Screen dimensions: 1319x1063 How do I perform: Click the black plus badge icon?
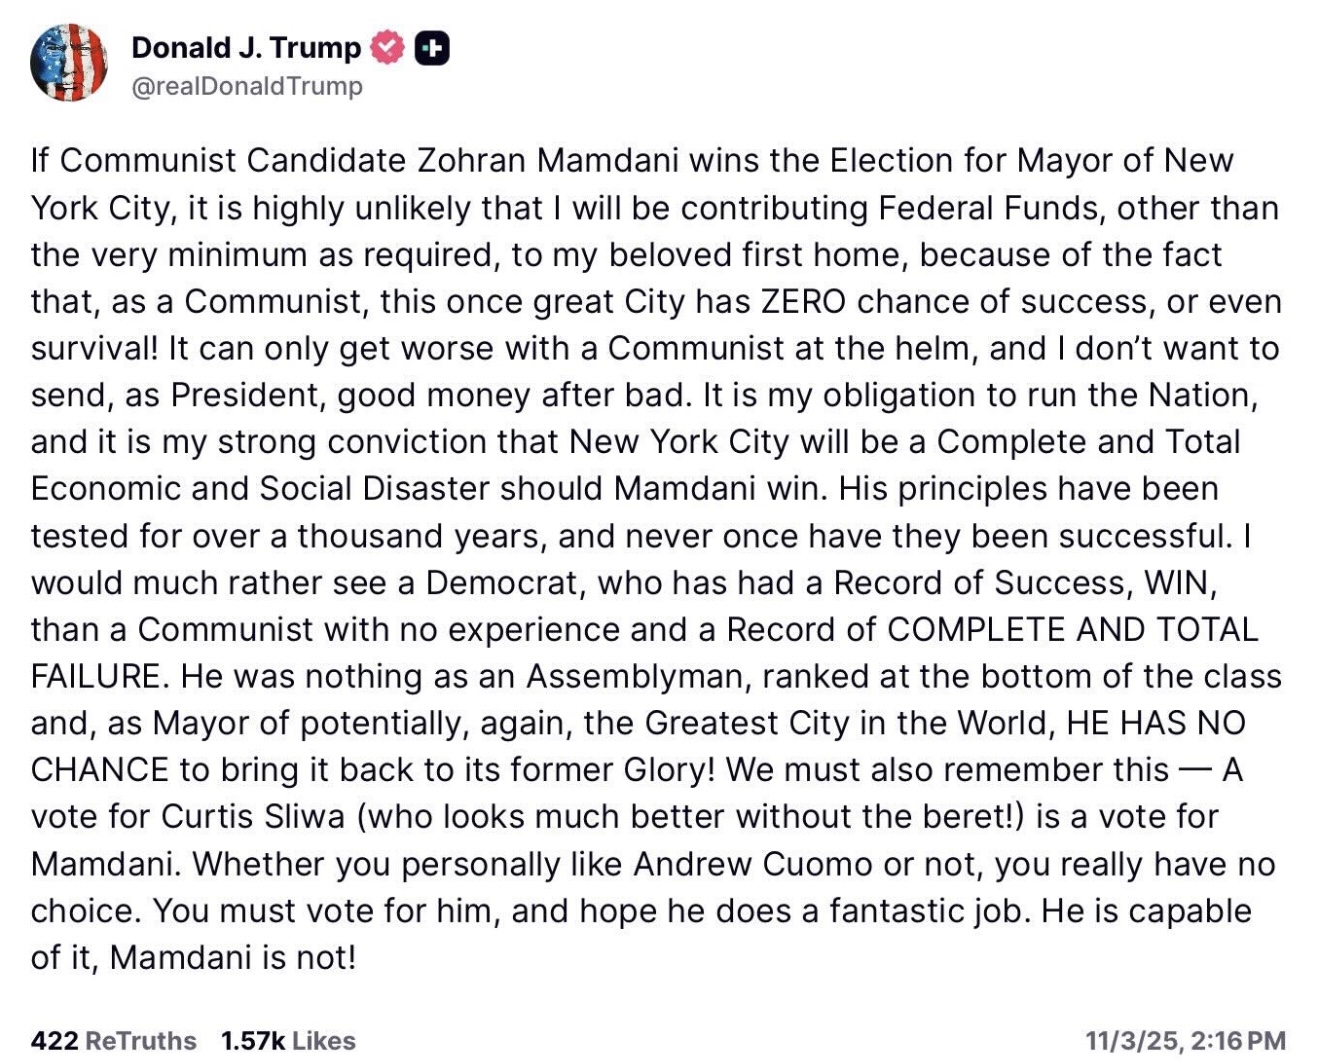click(431, 48)
